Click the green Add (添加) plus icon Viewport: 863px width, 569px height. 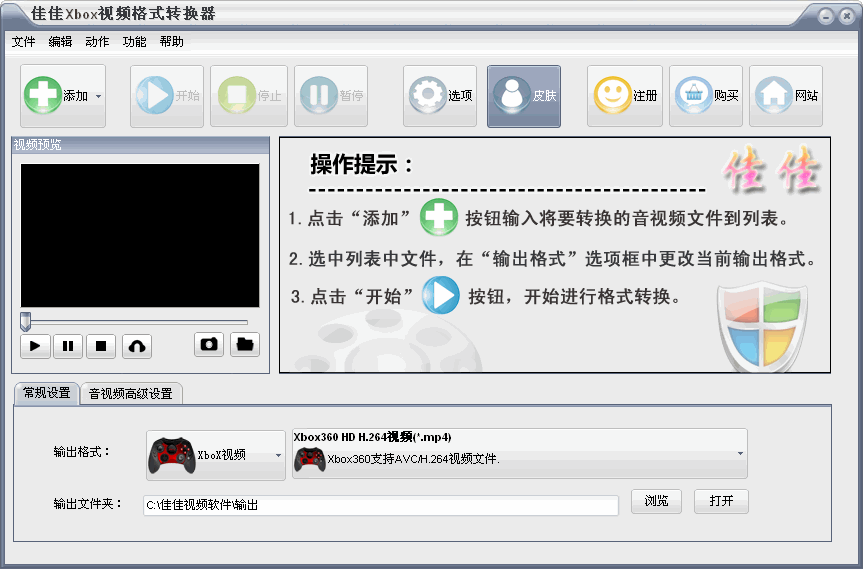coord(43,96)
